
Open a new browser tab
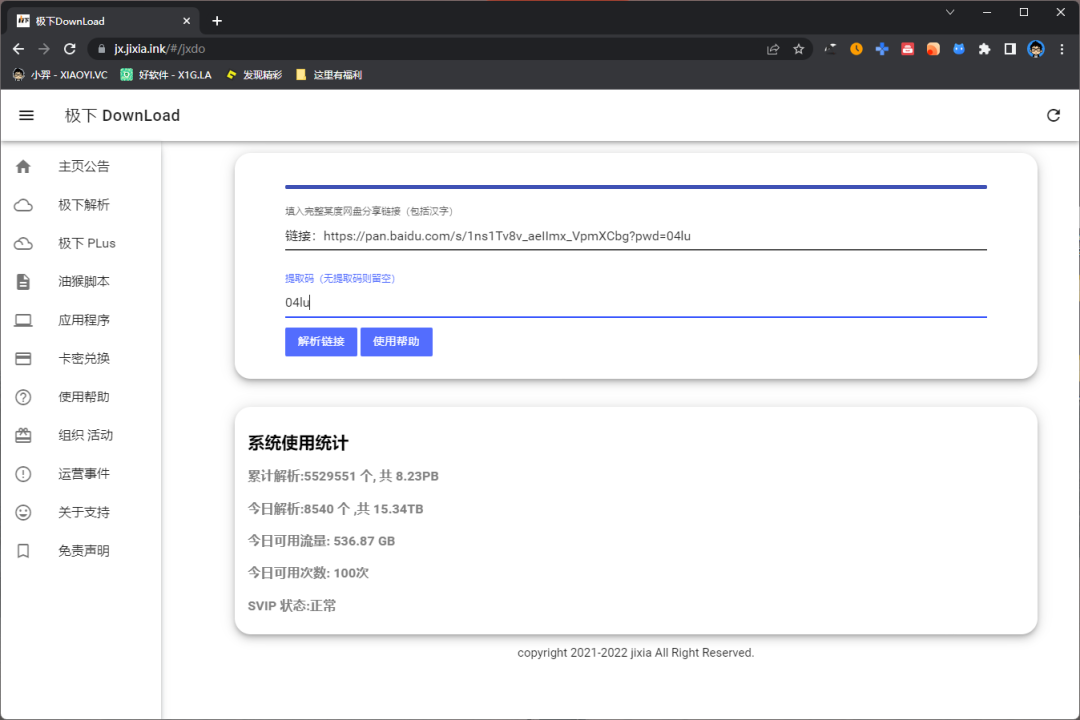pyautogui.click(x=217, y=21)
